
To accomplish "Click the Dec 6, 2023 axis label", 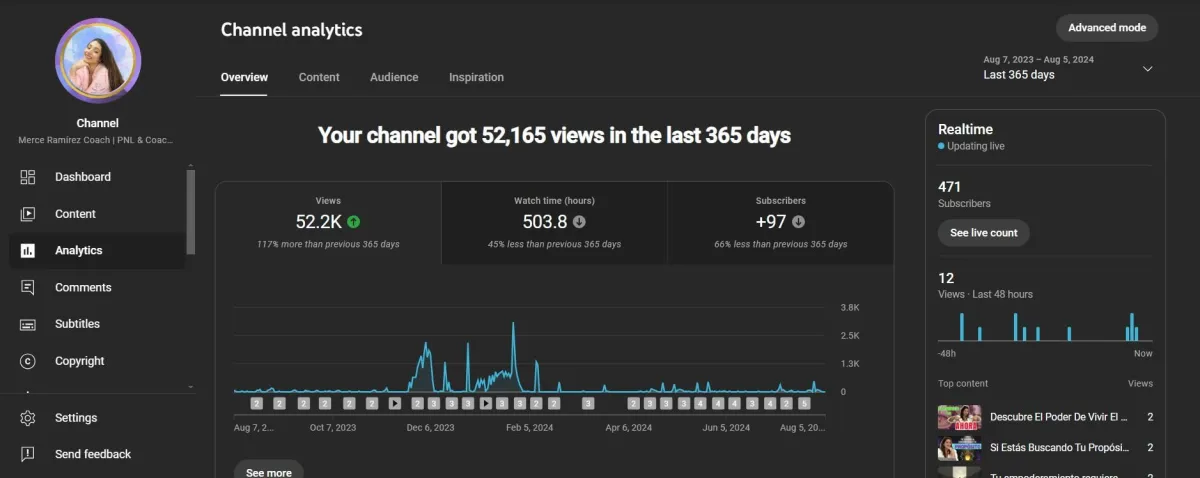I will pyautogui.click(x=431, y=427).
